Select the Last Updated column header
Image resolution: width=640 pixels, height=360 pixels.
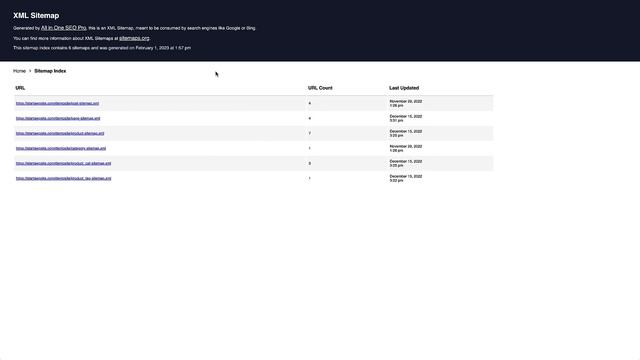coord(404,88)
